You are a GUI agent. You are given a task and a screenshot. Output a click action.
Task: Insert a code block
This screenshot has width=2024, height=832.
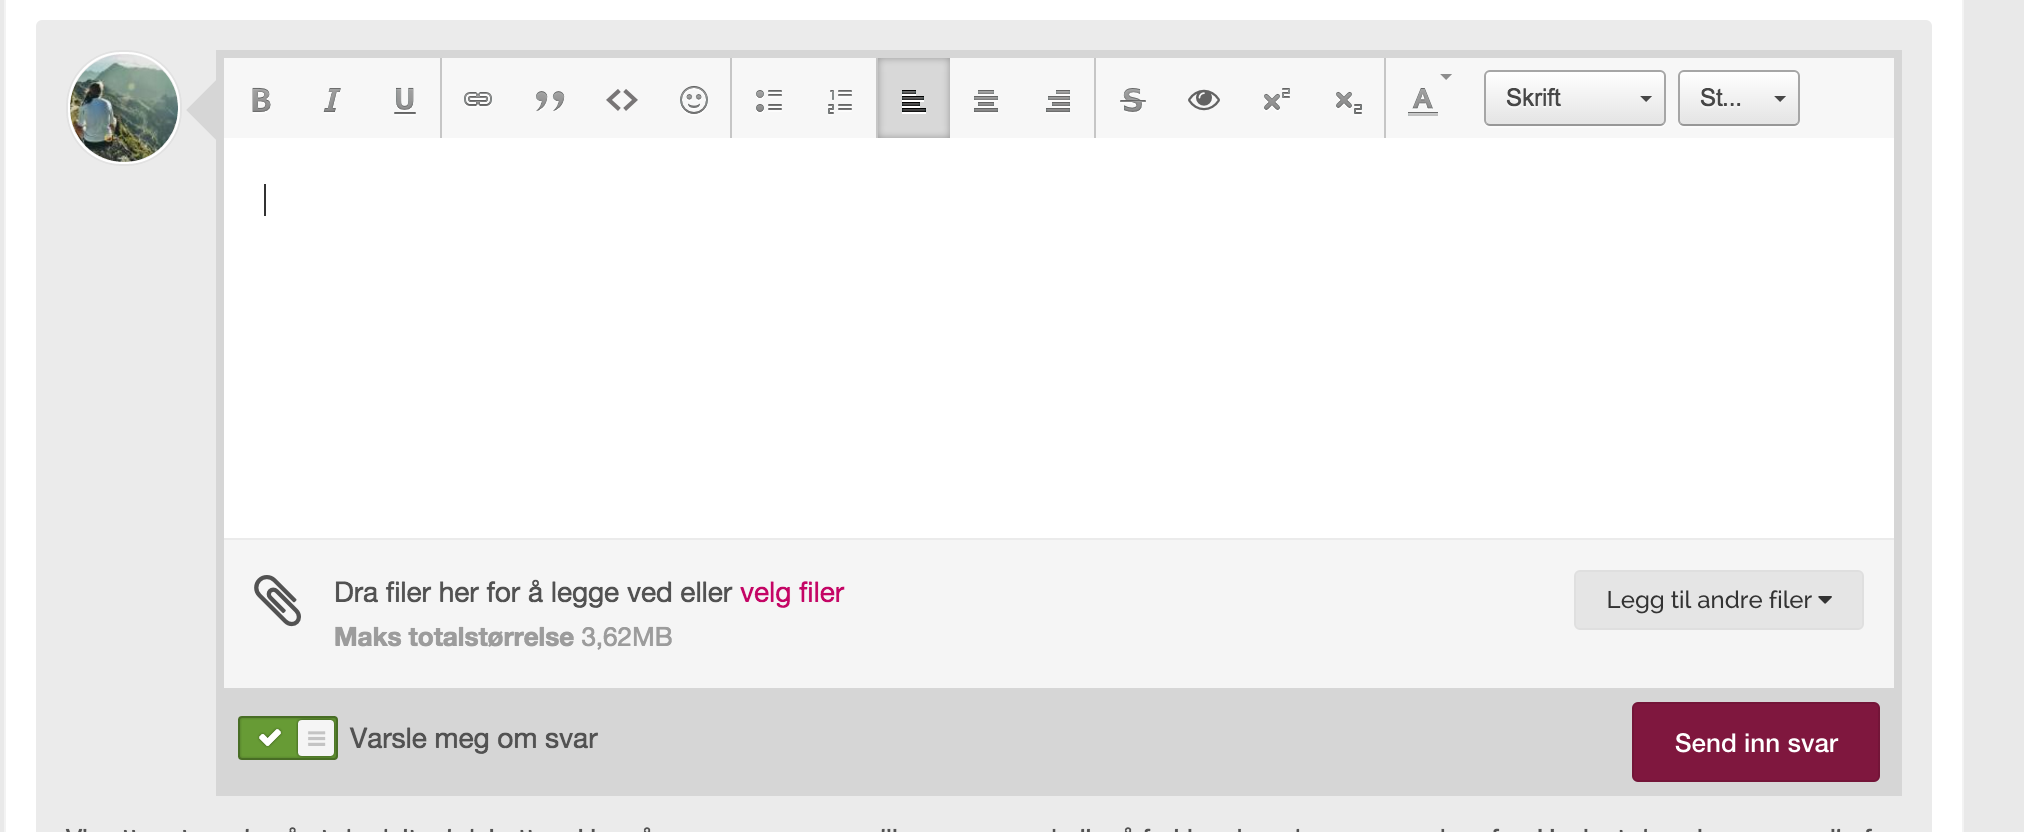point(621,100)
